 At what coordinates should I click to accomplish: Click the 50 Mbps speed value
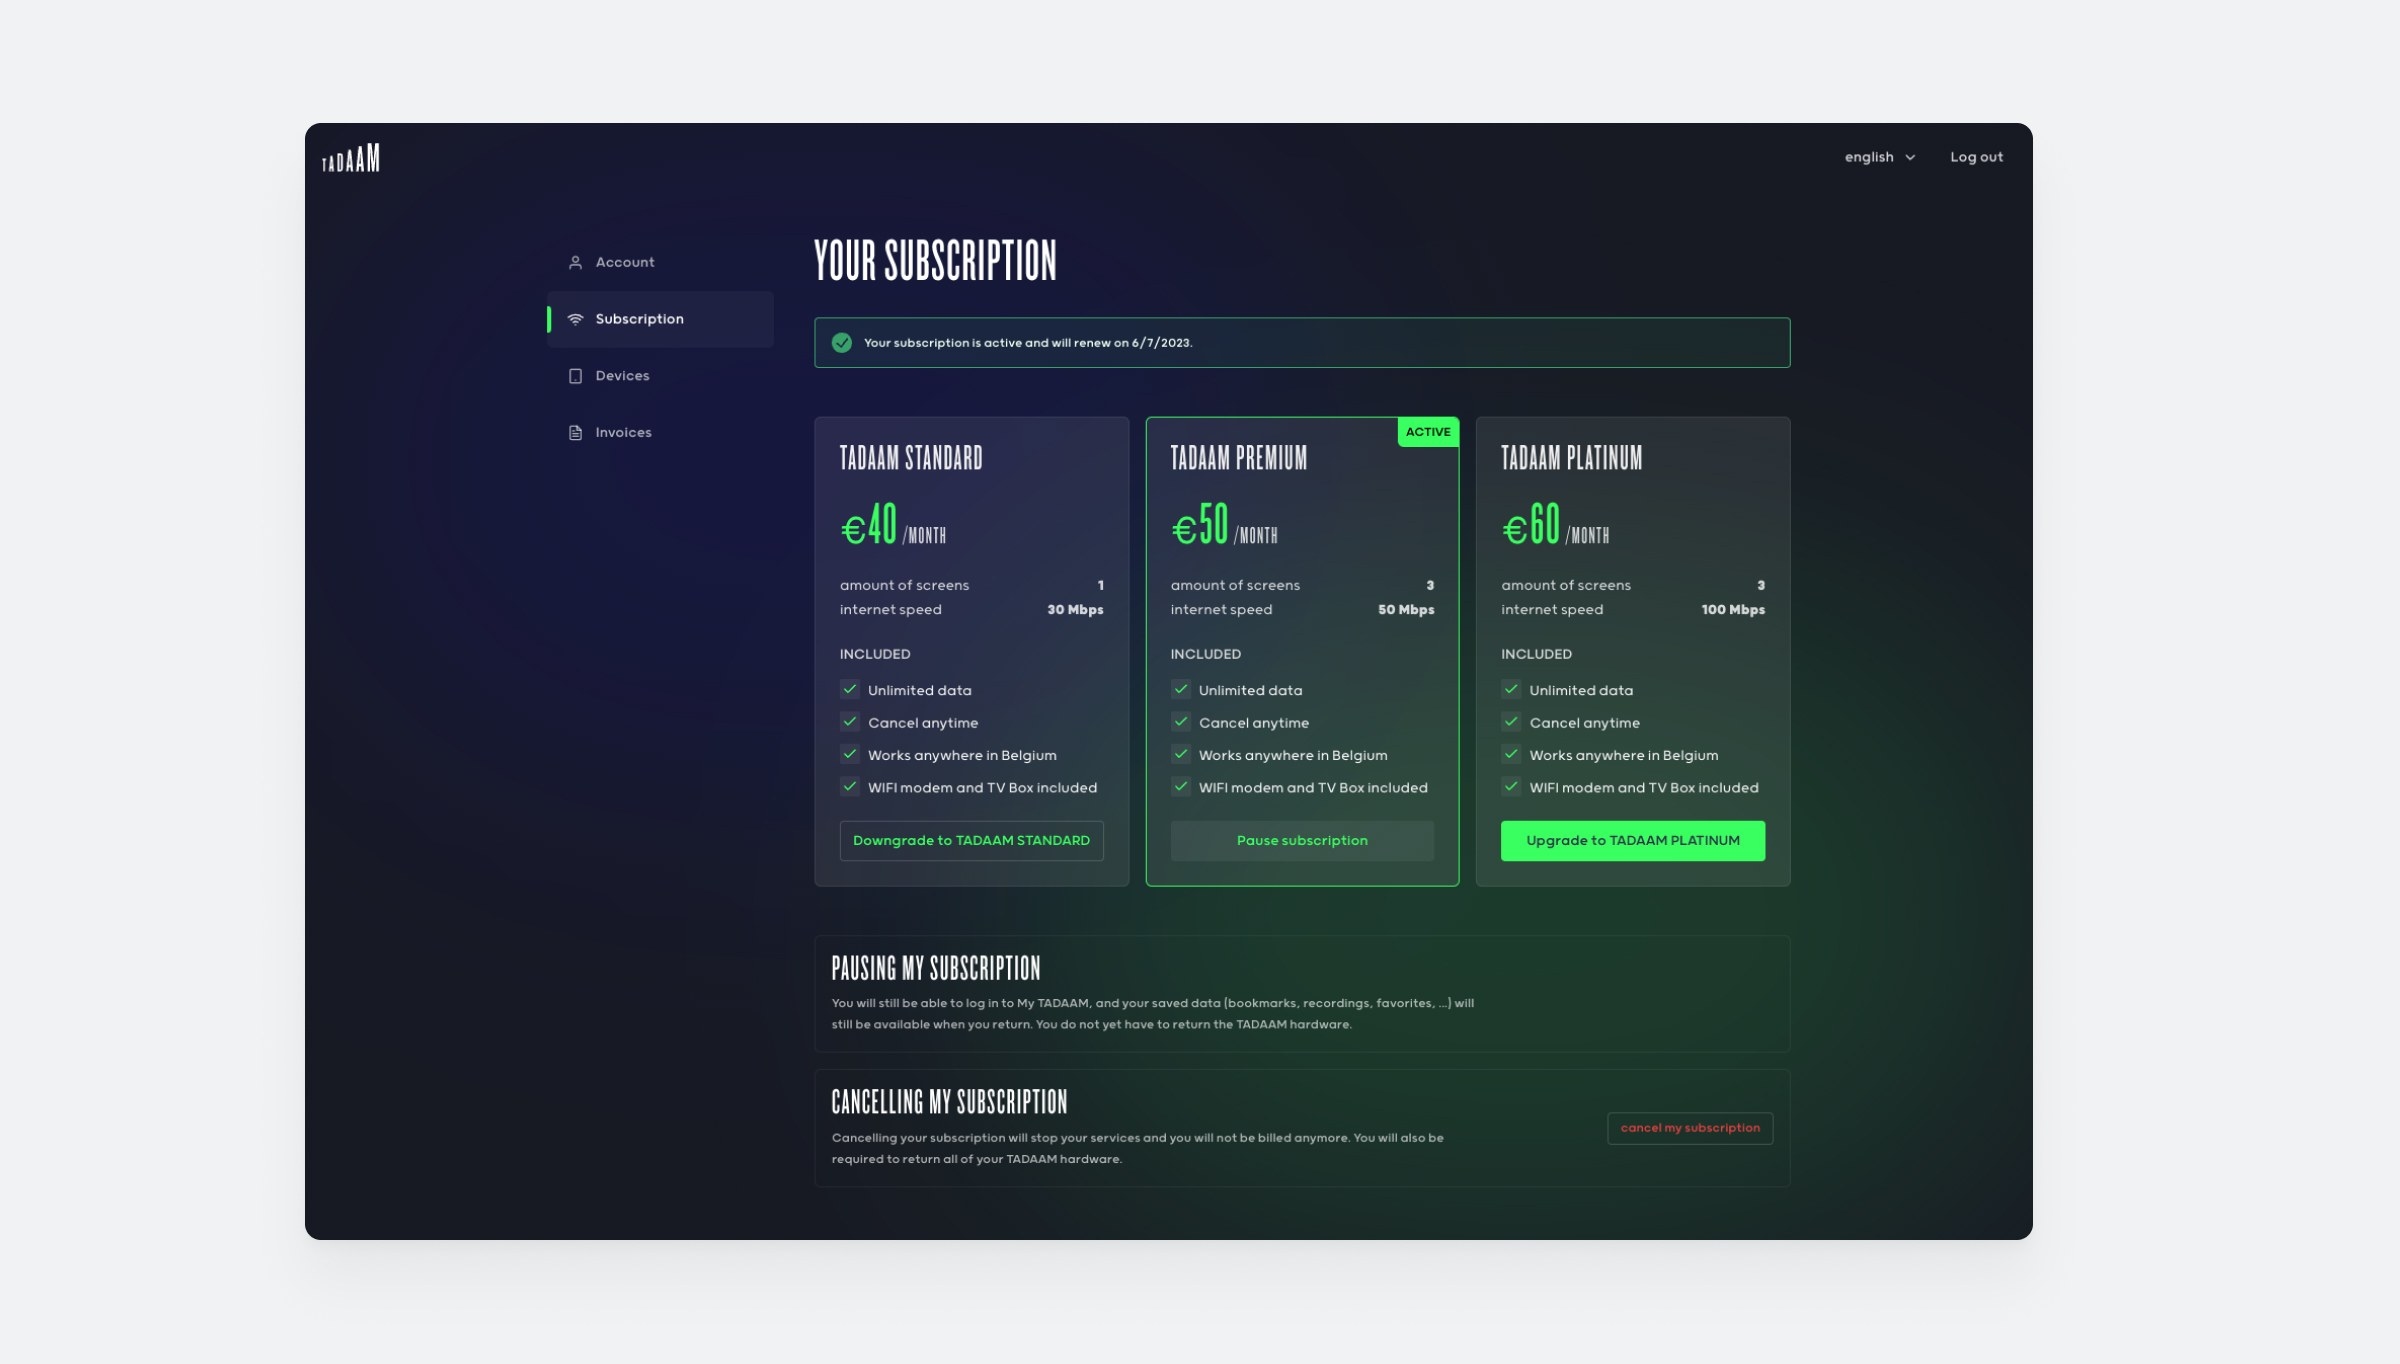click(x=1406, y=610)
